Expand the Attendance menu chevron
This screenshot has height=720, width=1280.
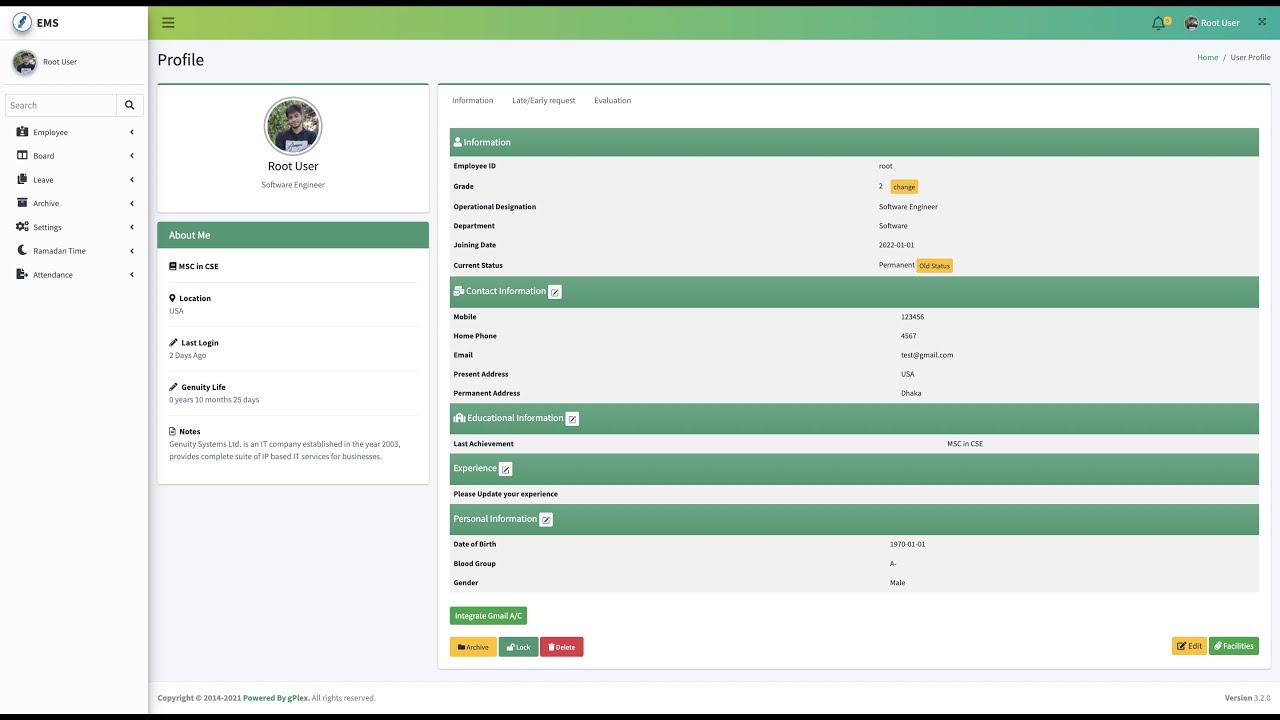click(131, 275)
